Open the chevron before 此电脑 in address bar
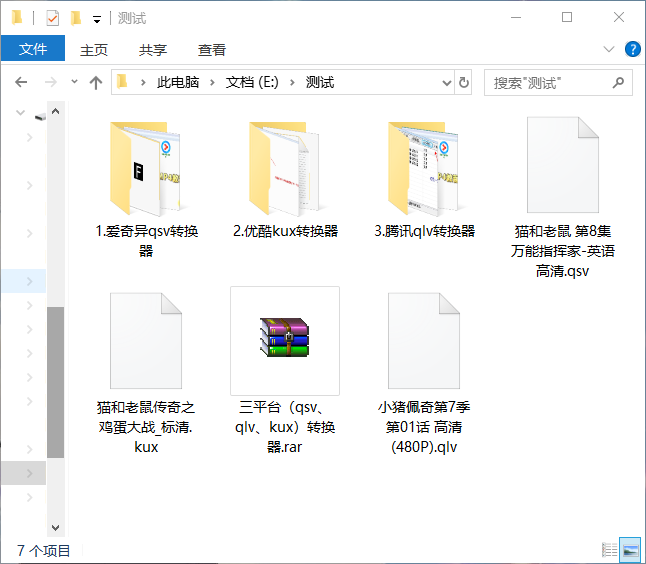Screen dimensions: 646x564 [x=143, y=82]
